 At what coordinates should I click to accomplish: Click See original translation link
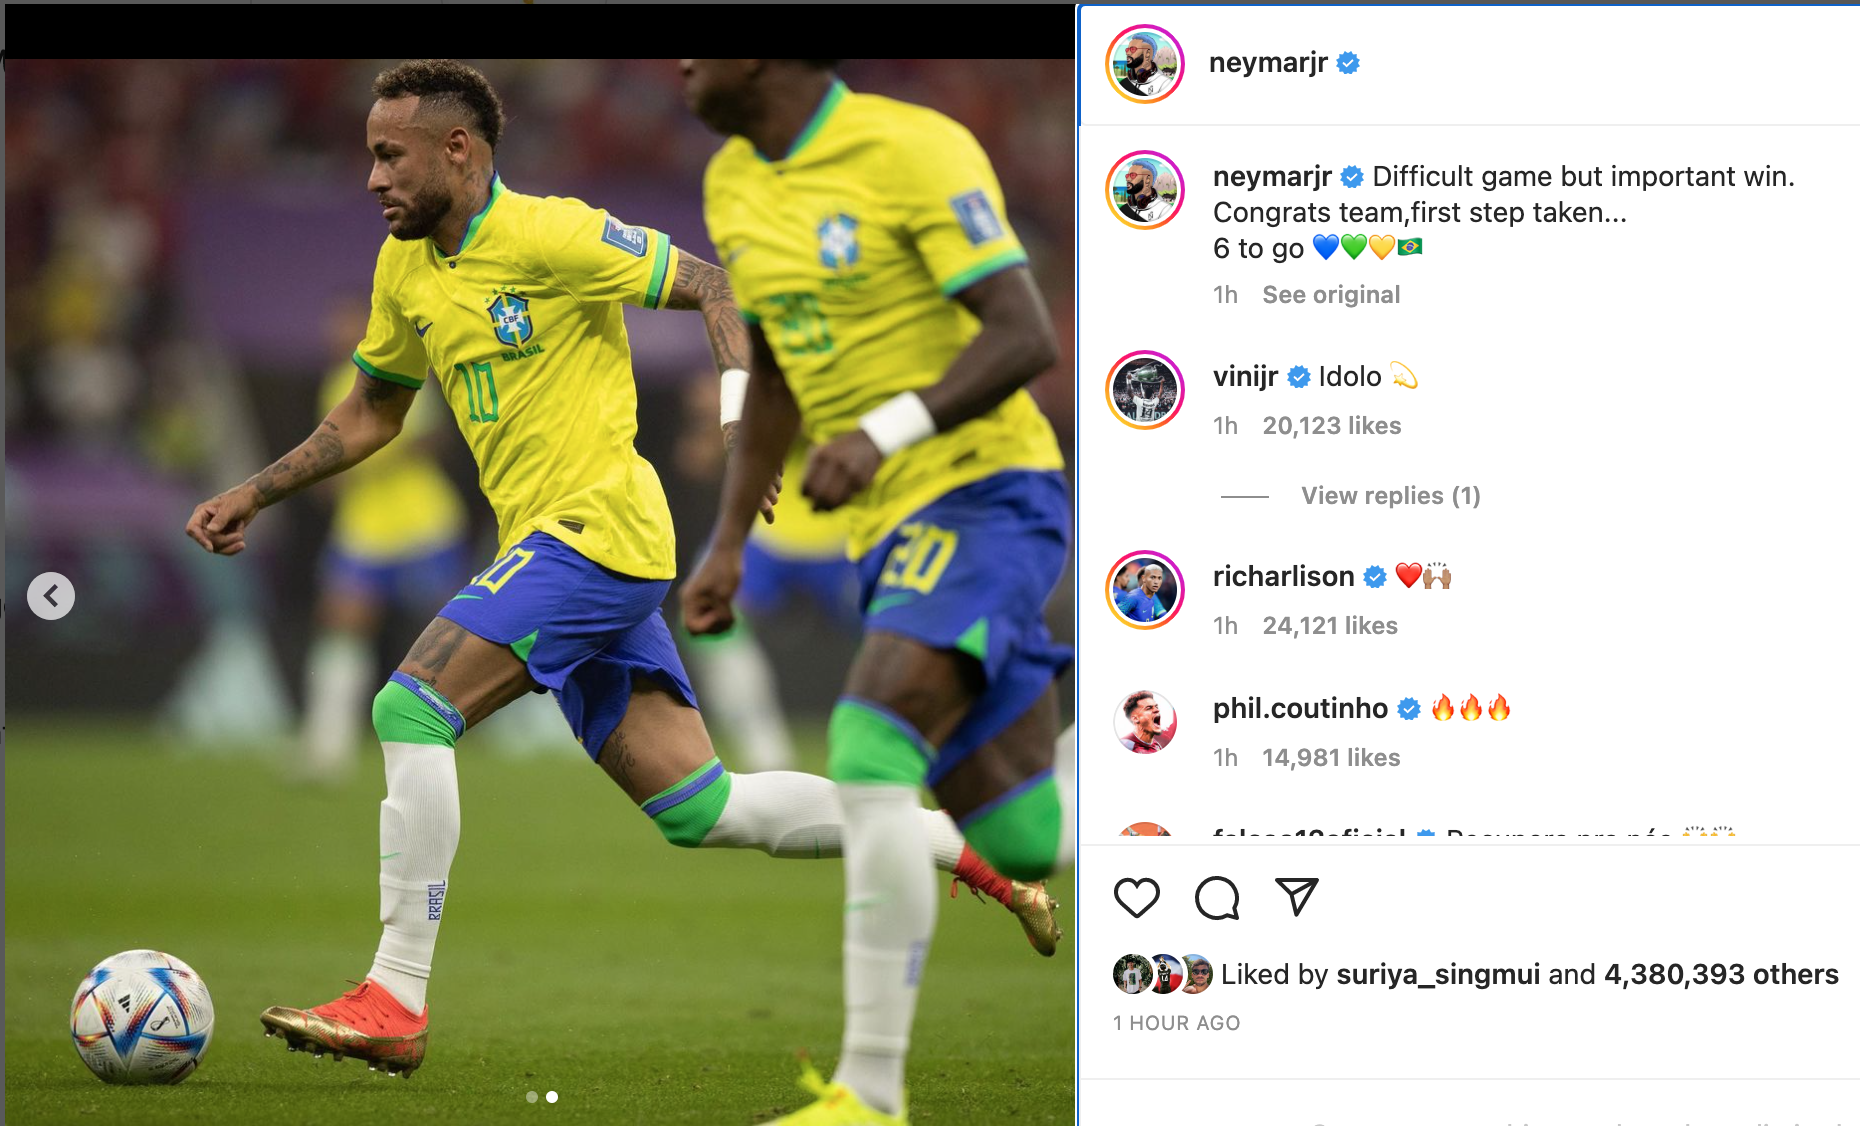coord(1331,295)
